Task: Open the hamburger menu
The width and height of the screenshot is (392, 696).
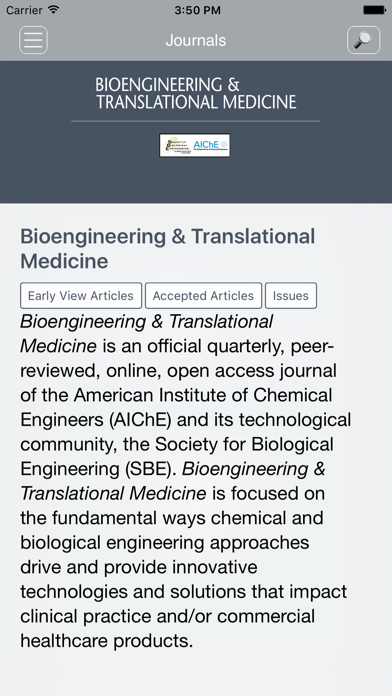Action: click(33, 40)
